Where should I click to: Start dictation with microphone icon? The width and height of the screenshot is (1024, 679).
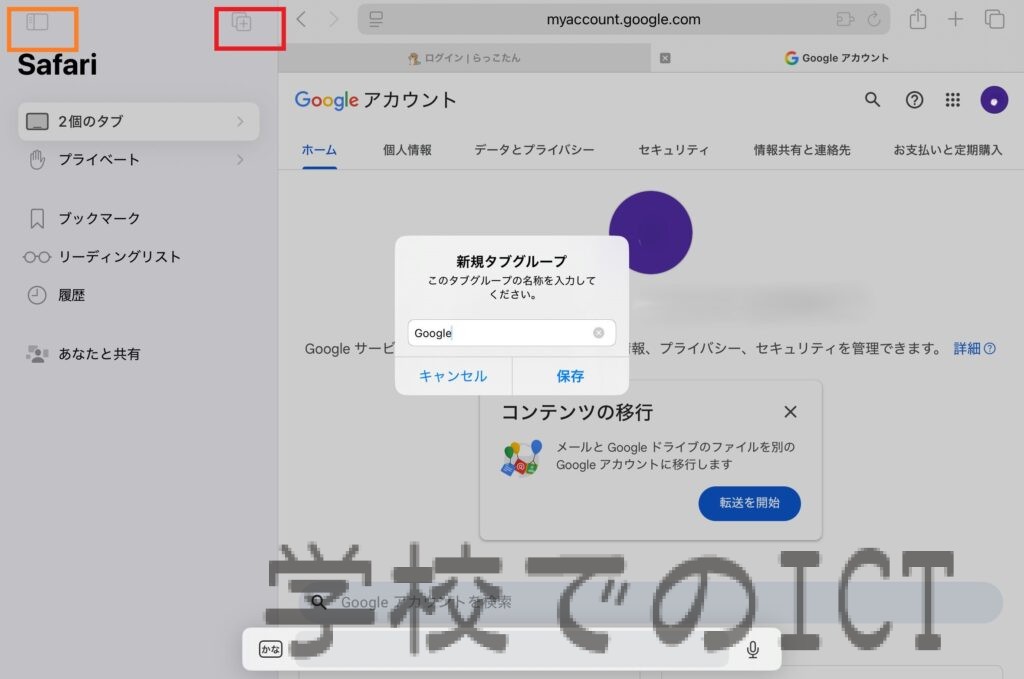click(x=752, y=649)
